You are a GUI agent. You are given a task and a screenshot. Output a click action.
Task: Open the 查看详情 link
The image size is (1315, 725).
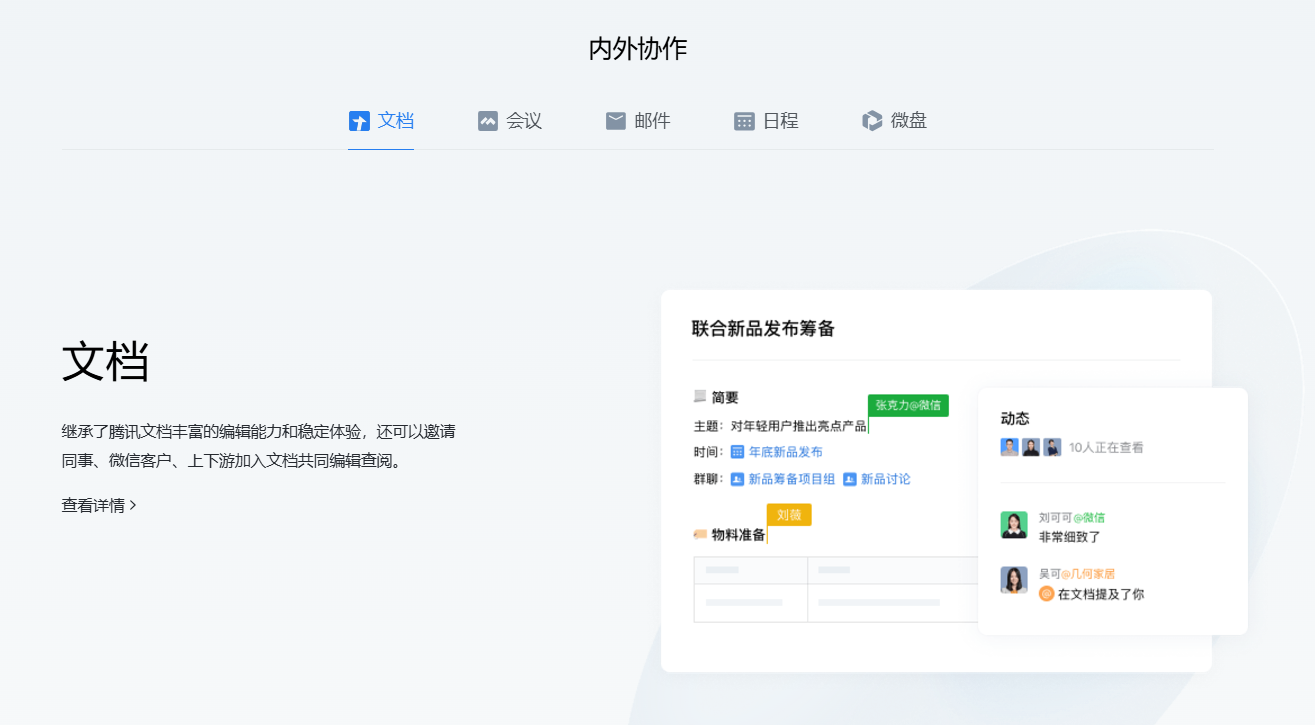click(99, 505)
